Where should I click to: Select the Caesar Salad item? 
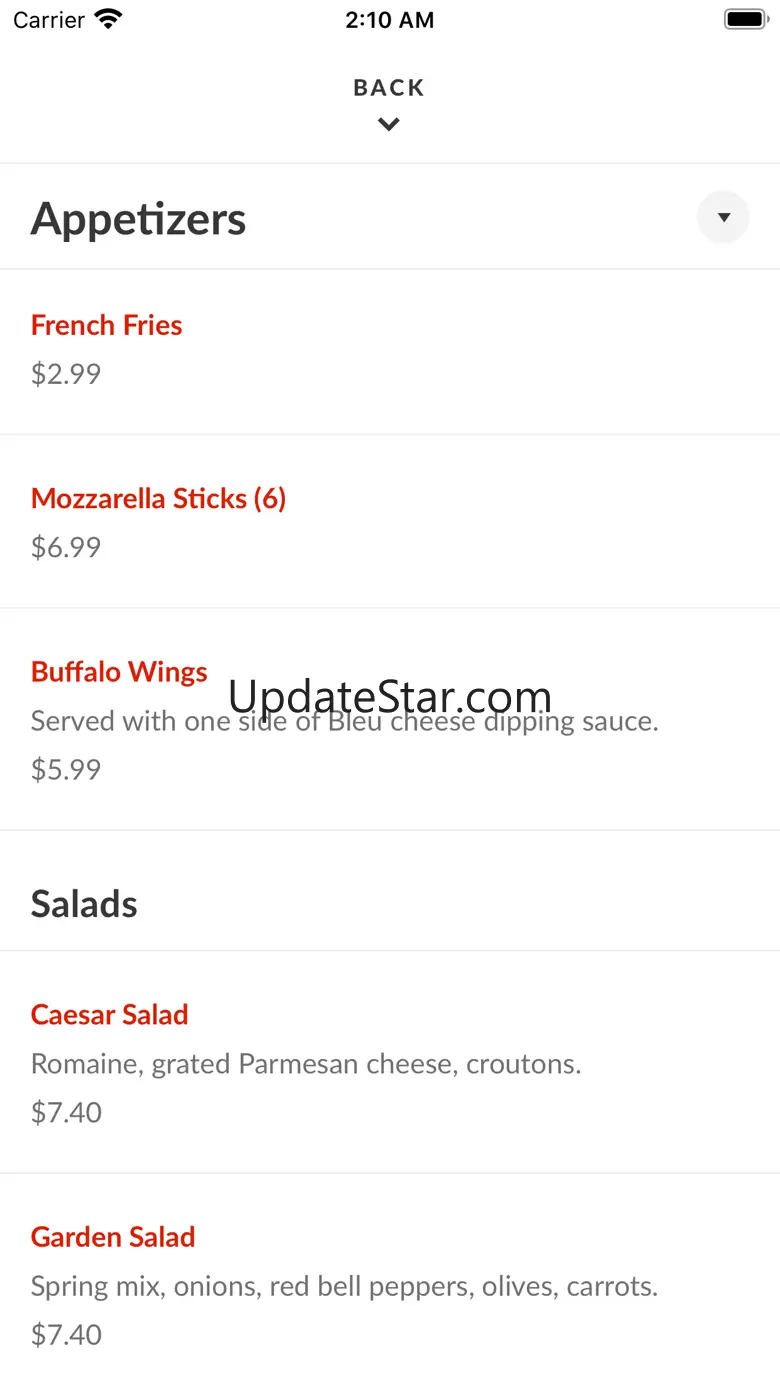(110, 1014)
